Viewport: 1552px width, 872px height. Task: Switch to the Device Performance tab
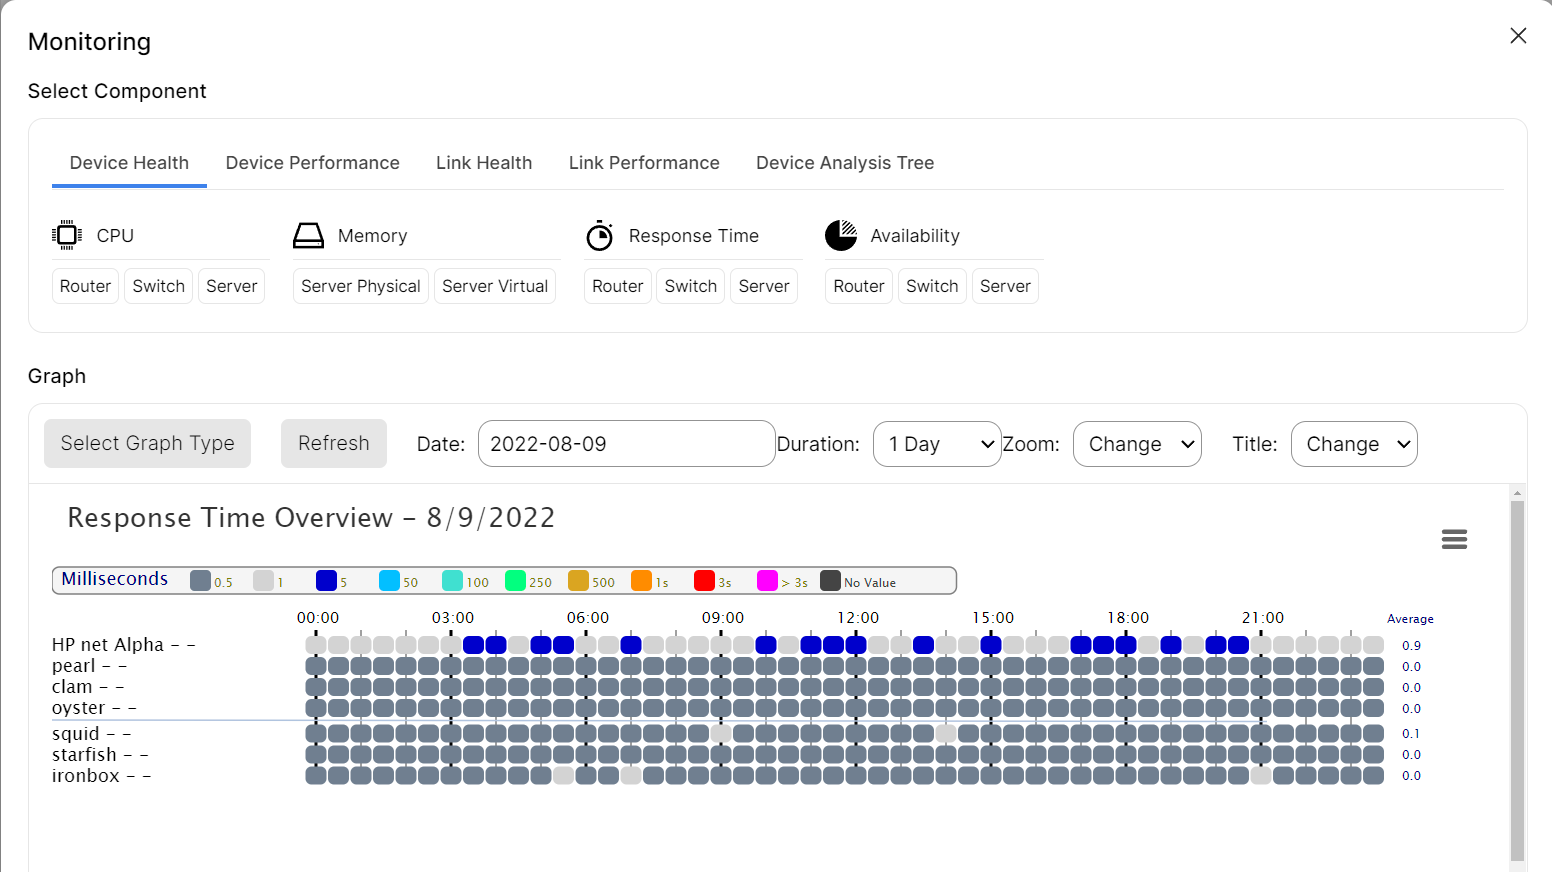pos(312,163)
